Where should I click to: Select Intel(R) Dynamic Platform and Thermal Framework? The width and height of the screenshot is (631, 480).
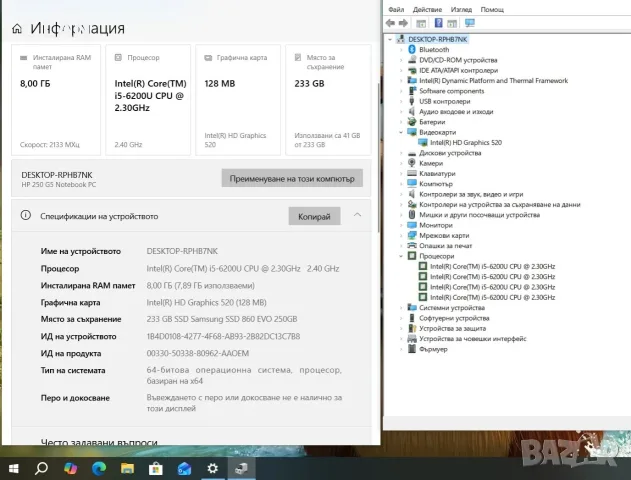point(493,80)
